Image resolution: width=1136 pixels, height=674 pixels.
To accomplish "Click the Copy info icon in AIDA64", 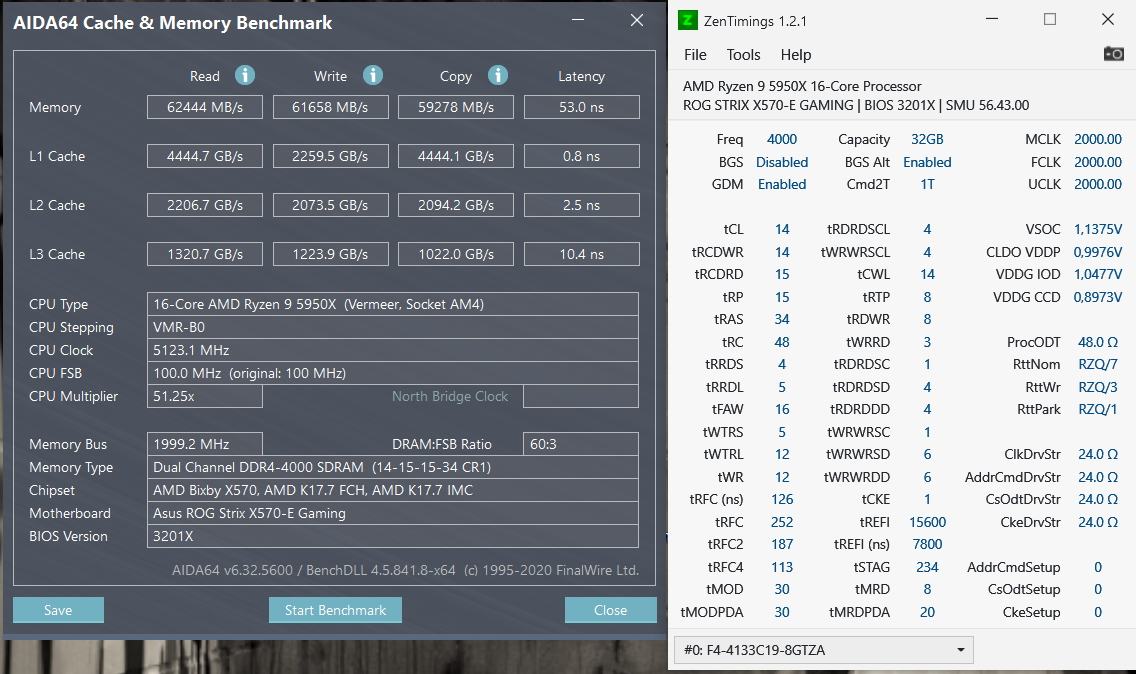I will coord(498,75).
